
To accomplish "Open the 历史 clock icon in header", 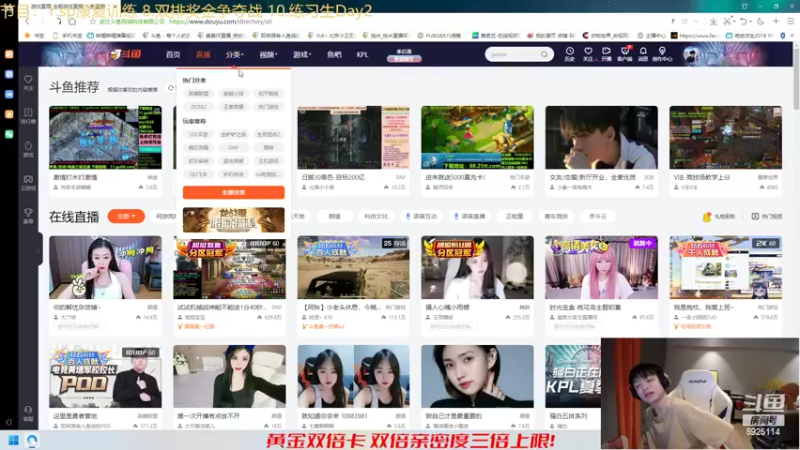I will coord(569,54).
